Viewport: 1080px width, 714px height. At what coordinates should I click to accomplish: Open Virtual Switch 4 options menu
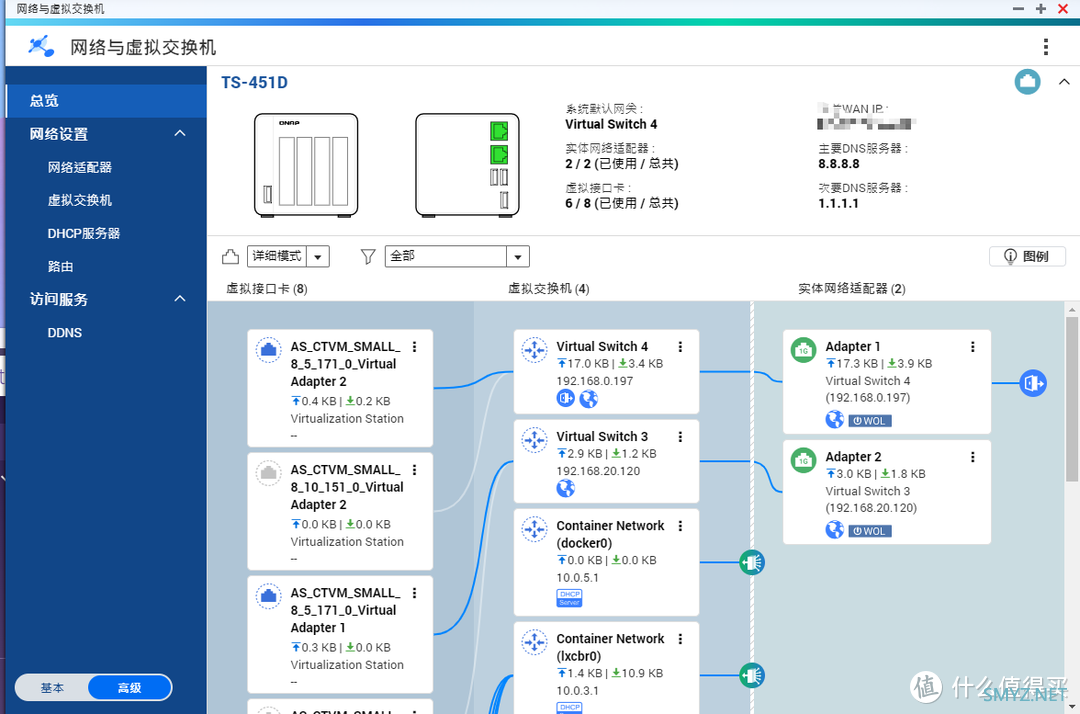pyautogui.click(x=680, y=346)
